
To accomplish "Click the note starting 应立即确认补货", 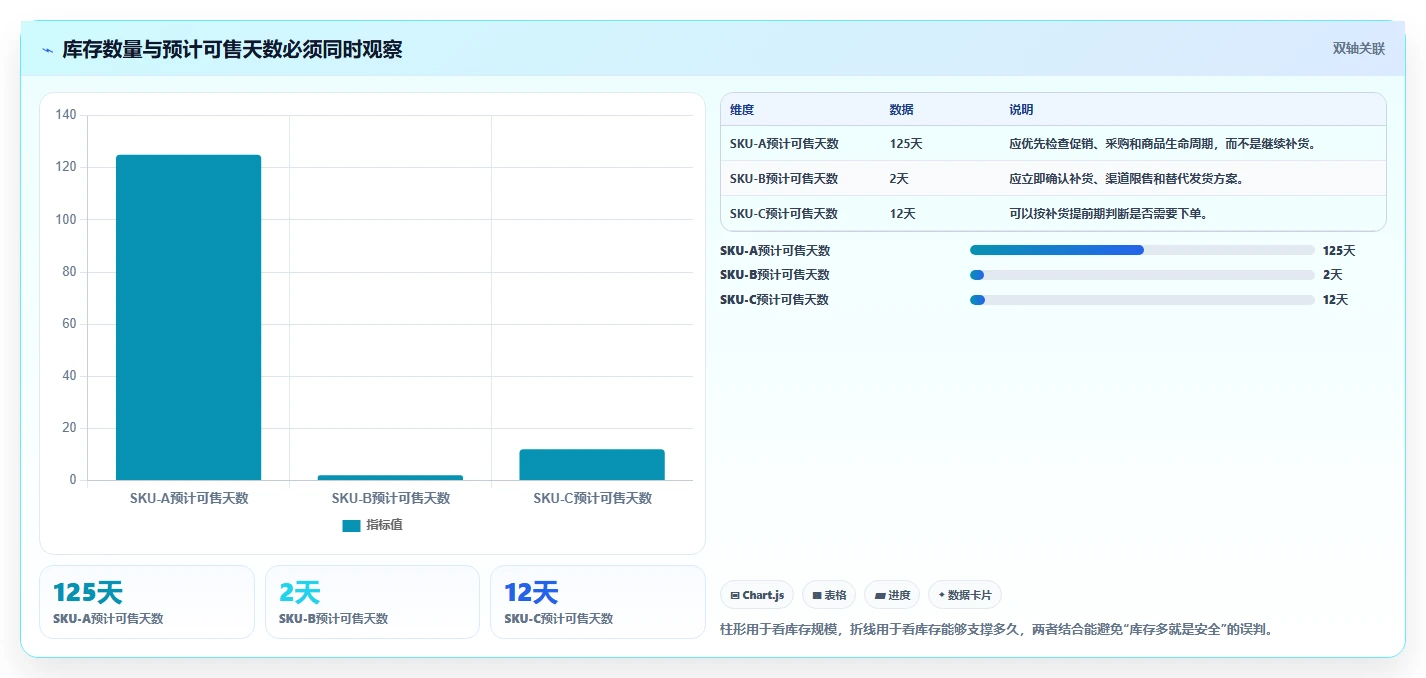I will (1128, 179).
